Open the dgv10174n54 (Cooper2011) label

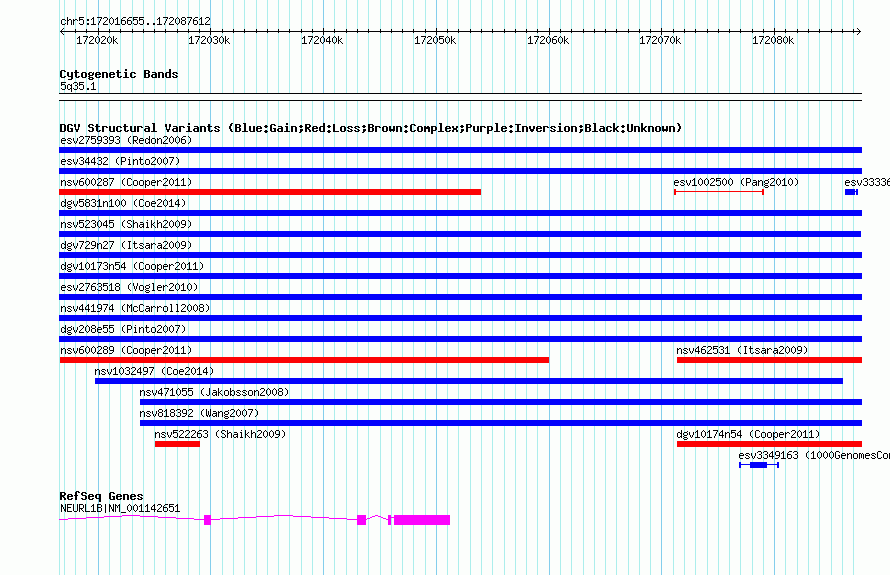tap(748, 434)
